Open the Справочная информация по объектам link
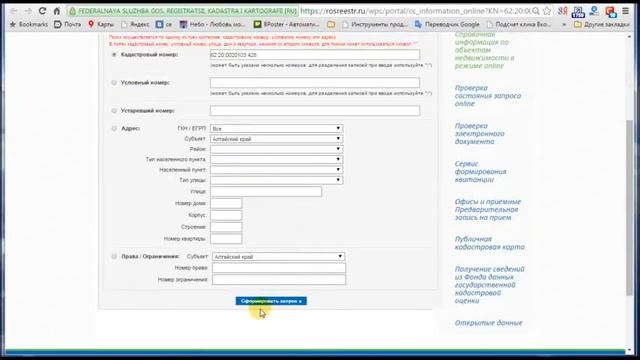Image resolution: width=640 pixels, height=360 pixels. 484,51
